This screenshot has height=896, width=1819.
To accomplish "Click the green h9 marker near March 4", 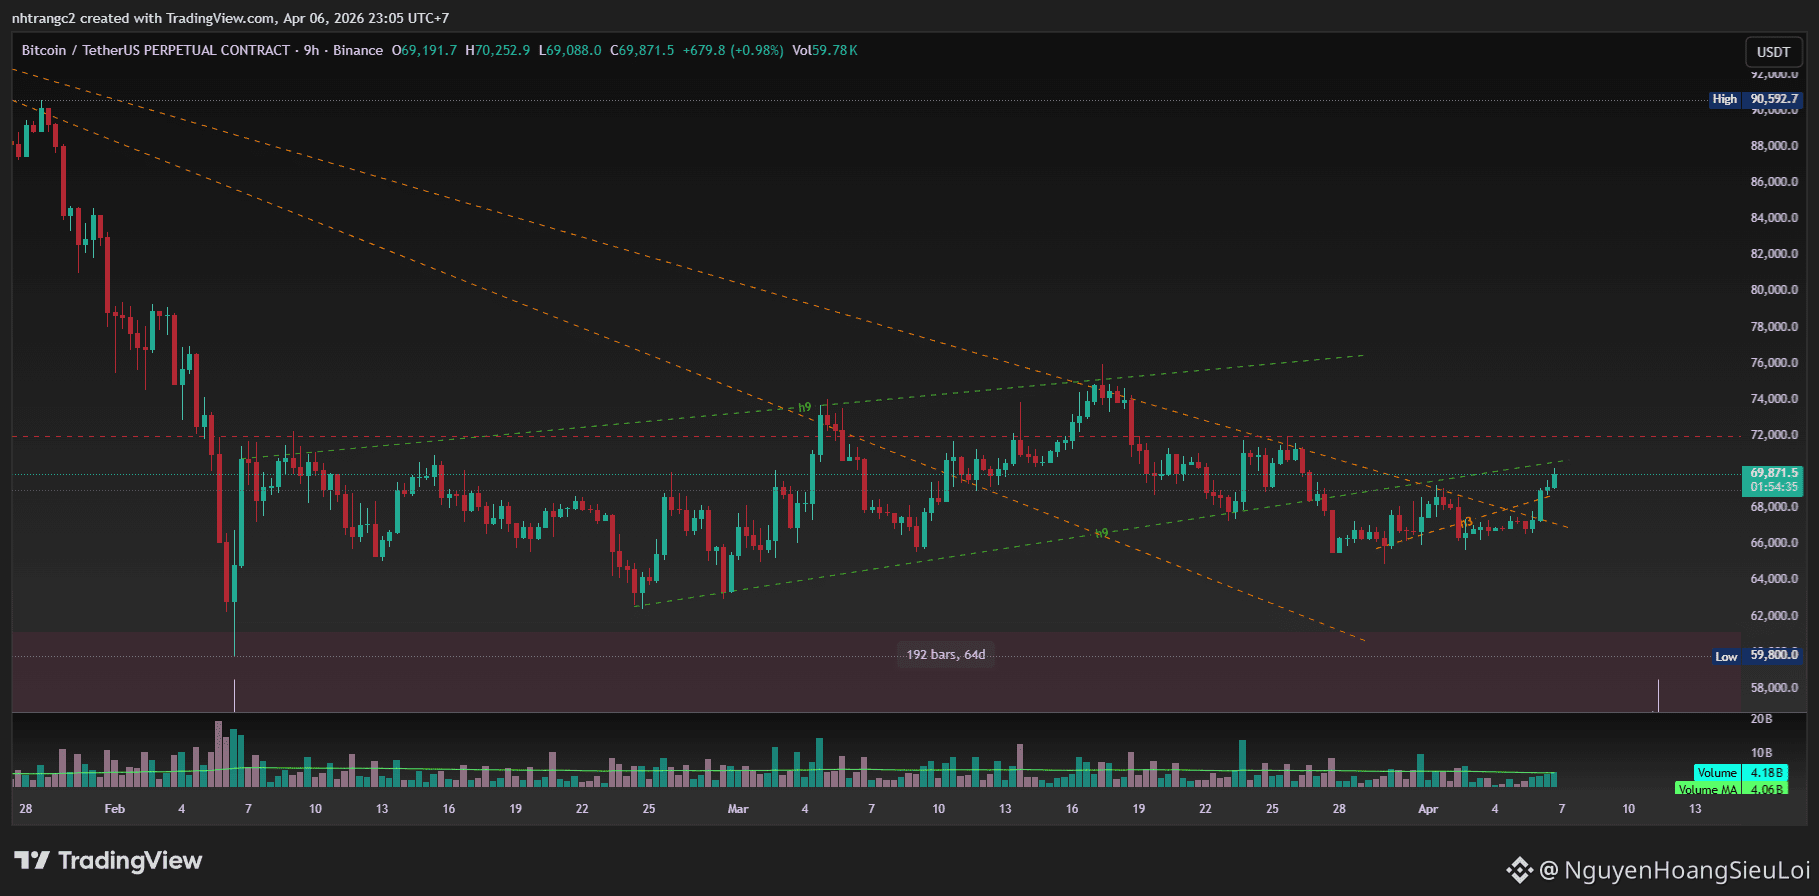I will [x=805, y=407].
